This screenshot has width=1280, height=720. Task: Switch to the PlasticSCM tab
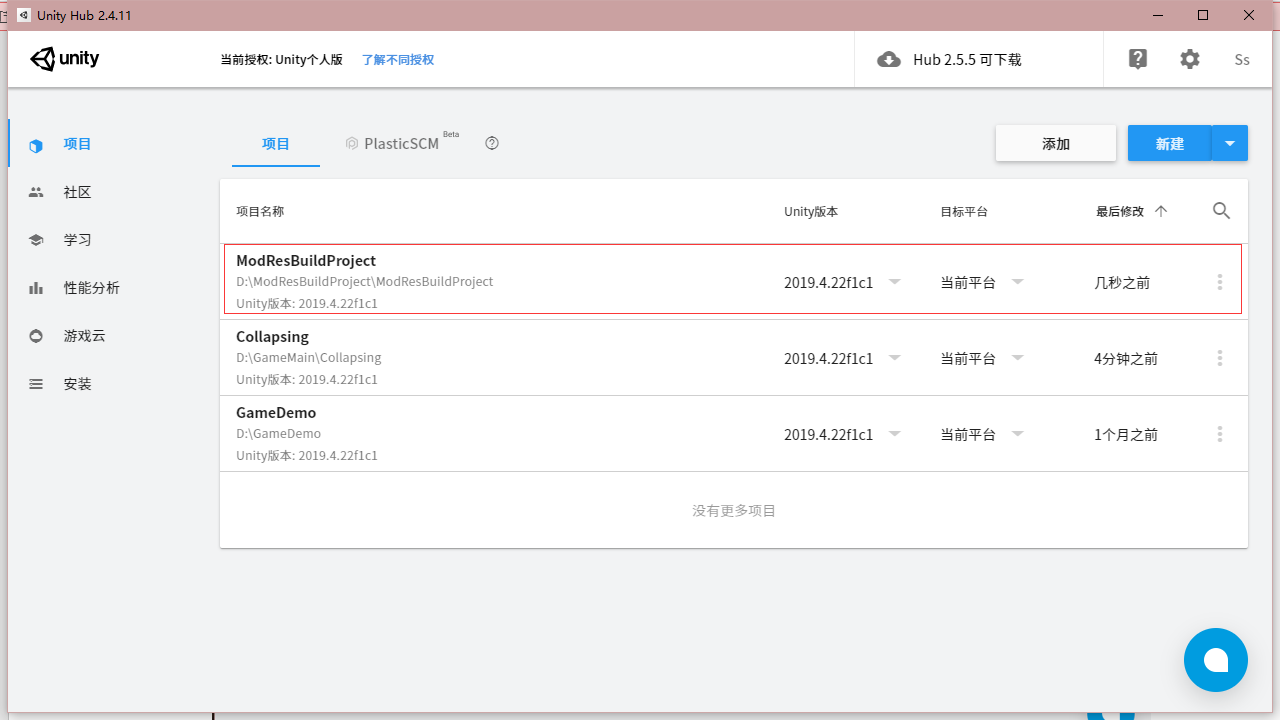[x=401, y=143]
